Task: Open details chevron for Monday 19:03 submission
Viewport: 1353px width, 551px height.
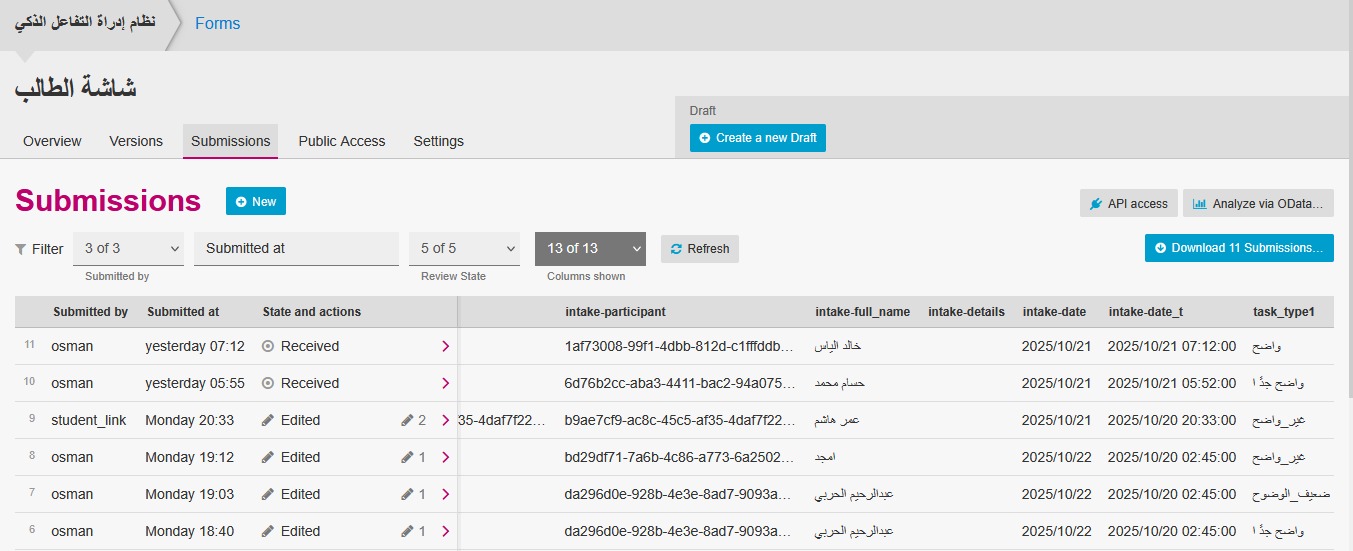Action: [x=445, y=494]
